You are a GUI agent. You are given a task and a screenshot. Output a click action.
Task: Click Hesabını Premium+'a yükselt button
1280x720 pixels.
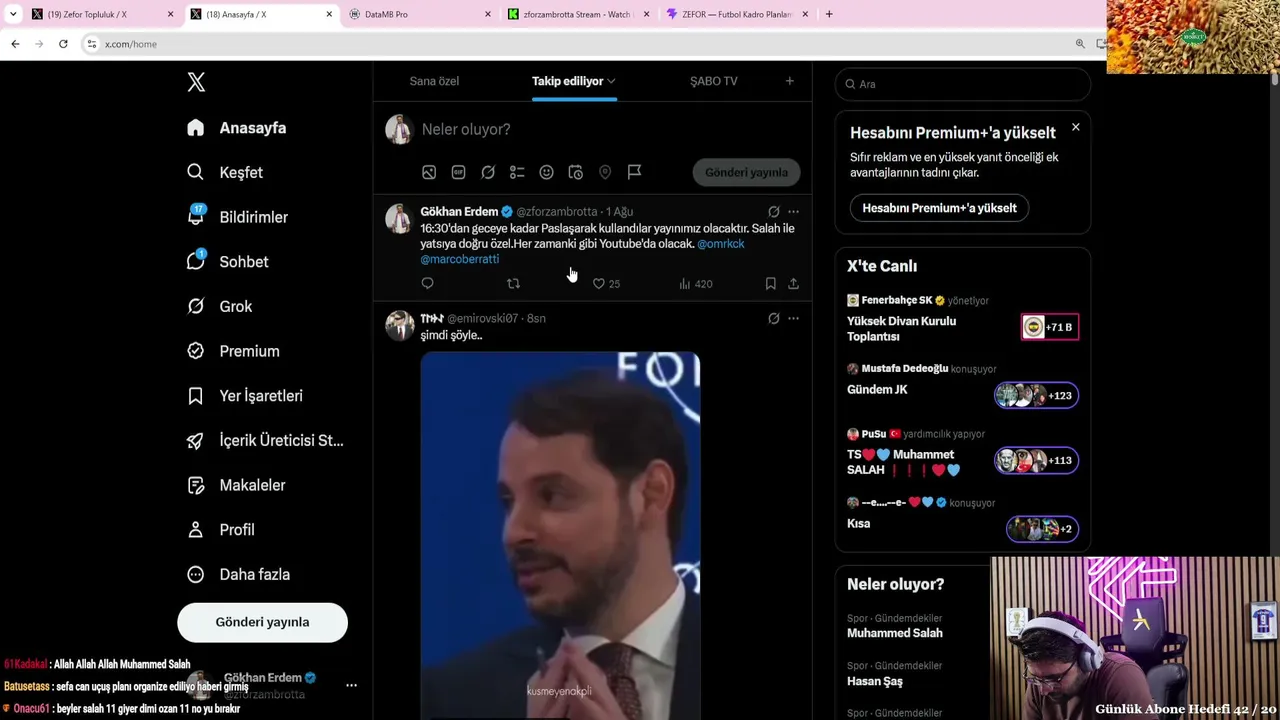click(939, 208)
